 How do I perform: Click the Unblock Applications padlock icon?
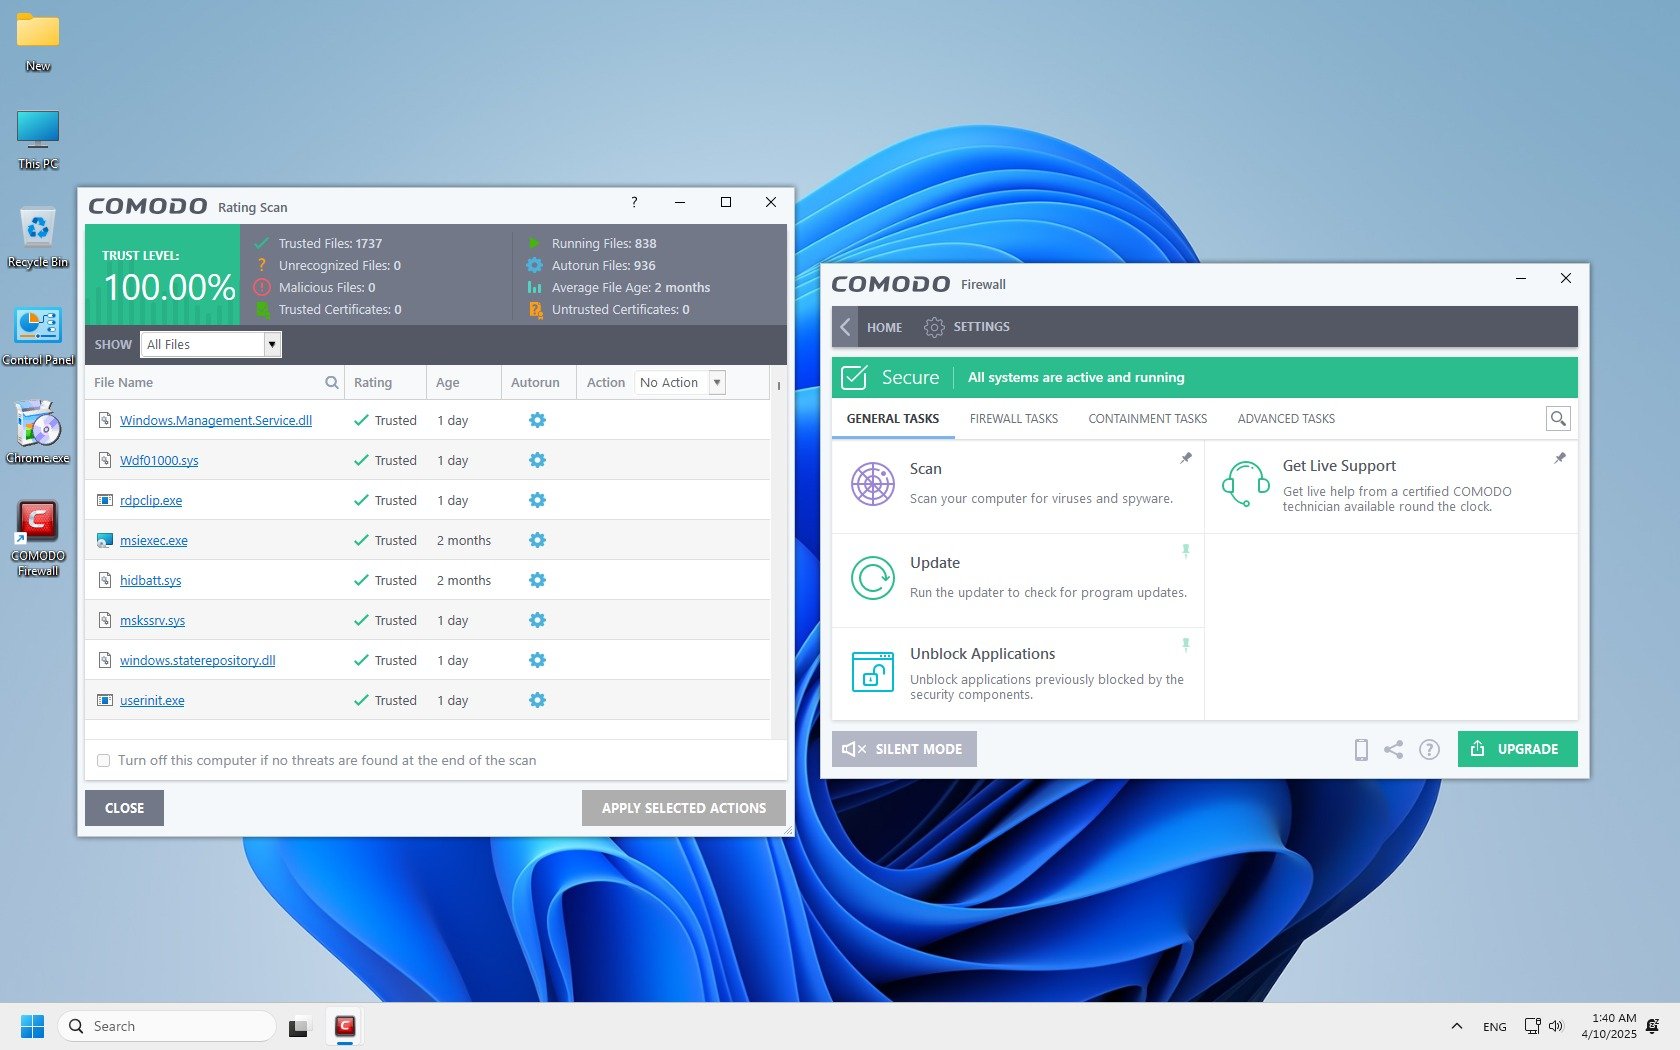coord(872,671)
